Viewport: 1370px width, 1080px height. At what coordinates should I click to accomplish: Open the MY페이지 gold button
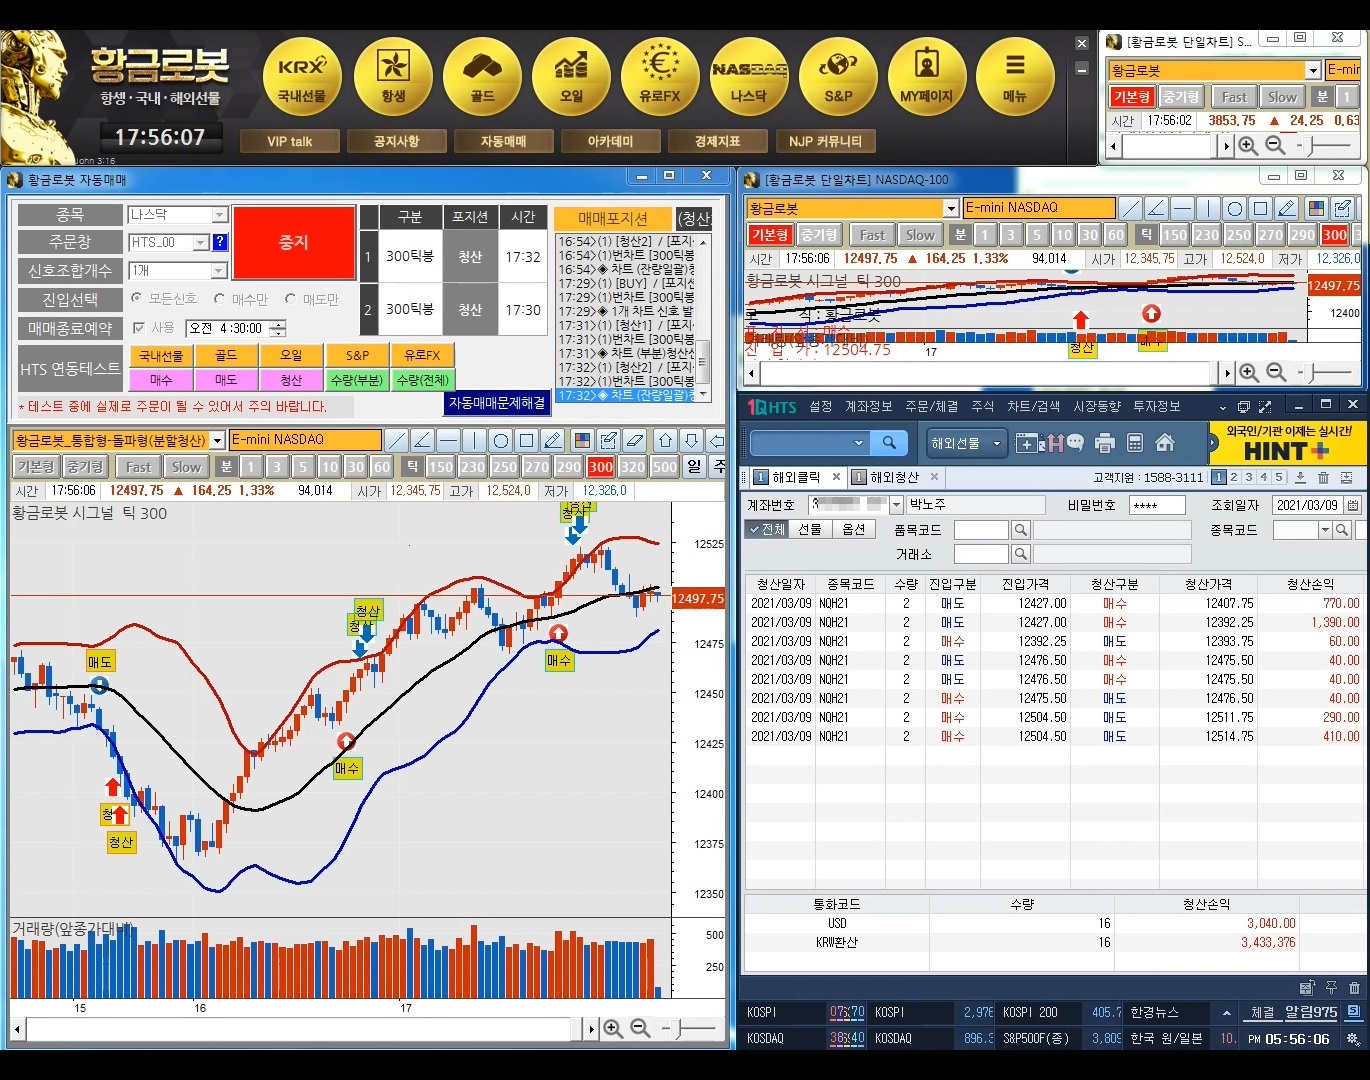click(x=927, y=77)
